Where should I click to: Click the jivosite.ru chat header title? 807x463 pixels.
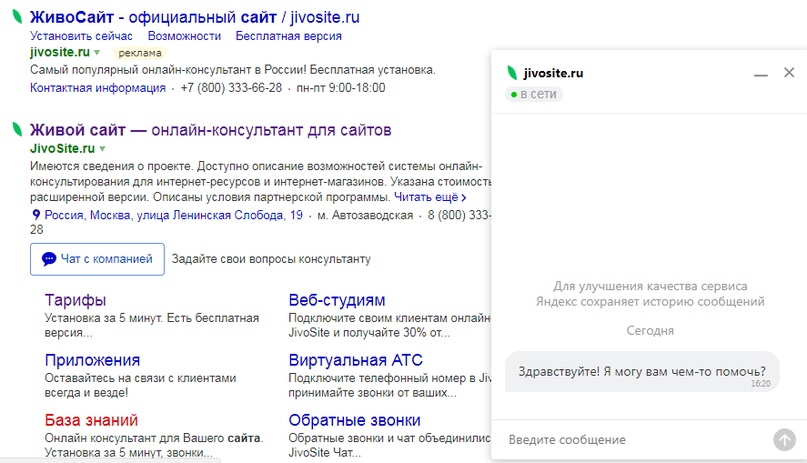click(x=553, y=73)
